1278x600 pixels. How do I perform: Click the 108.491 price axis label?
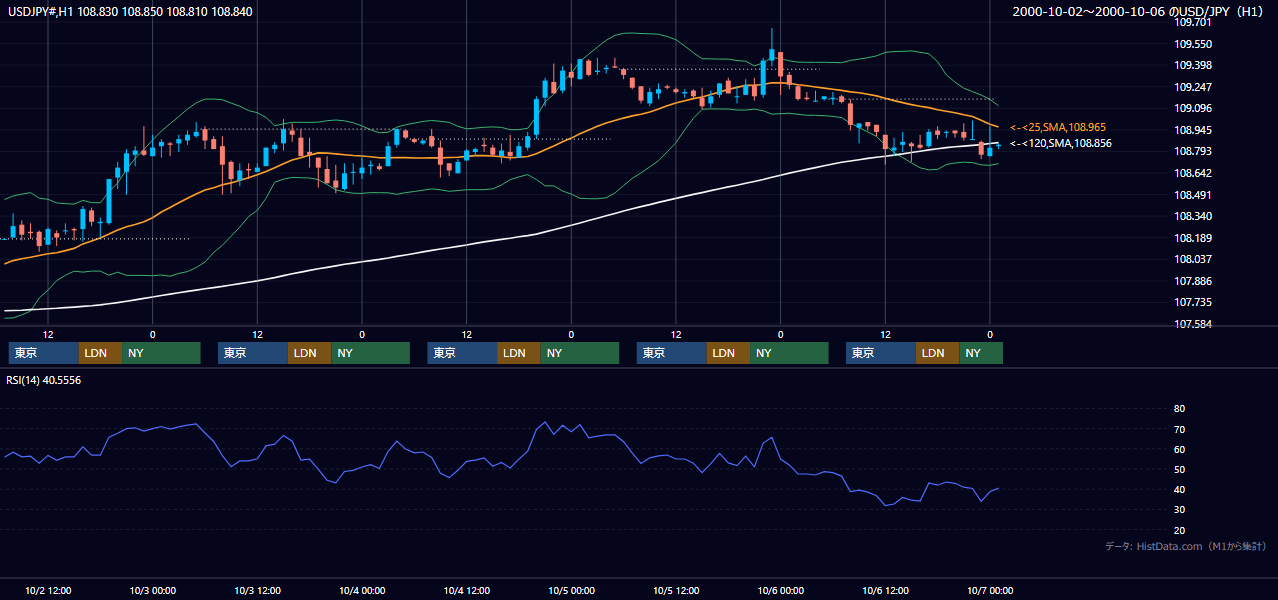[1192, 195]
